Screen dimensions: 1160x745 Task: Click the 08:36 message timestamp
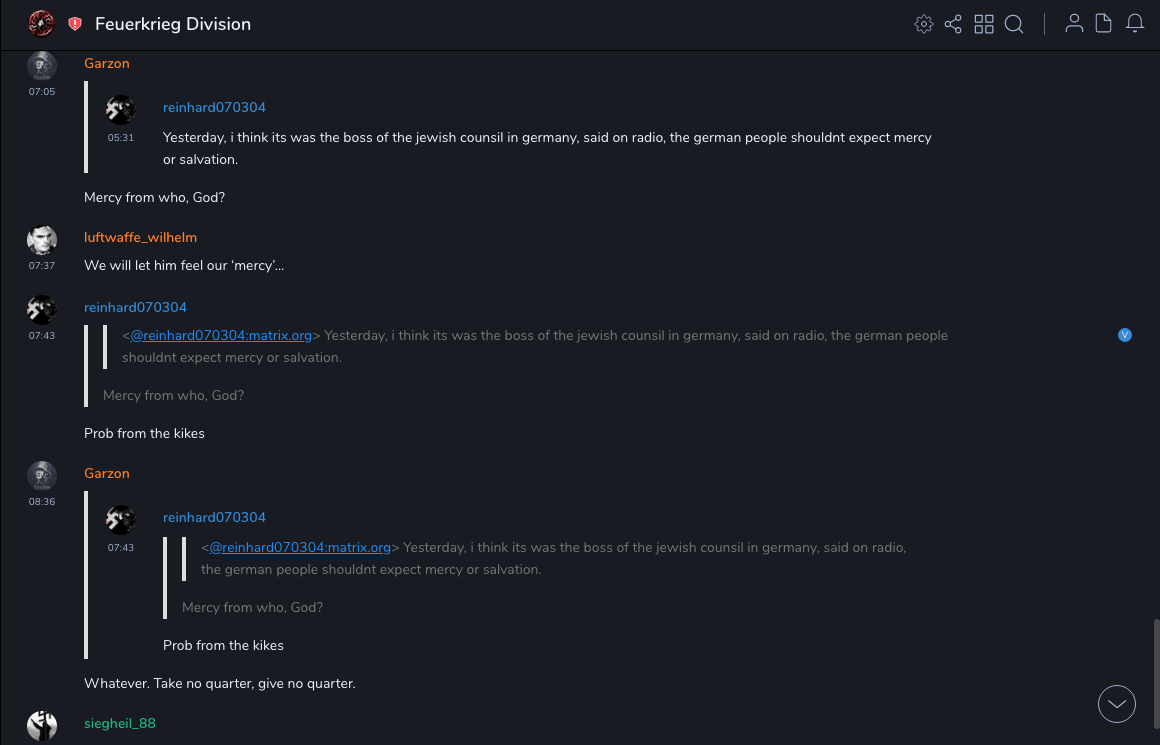[x=42, y=502]
